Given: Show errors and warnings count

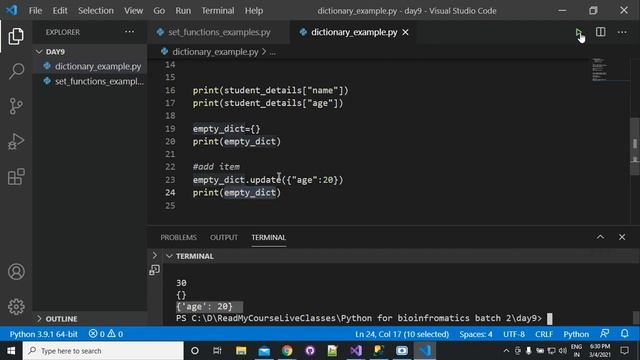Looking at the screenshot, I should point(106,334).
